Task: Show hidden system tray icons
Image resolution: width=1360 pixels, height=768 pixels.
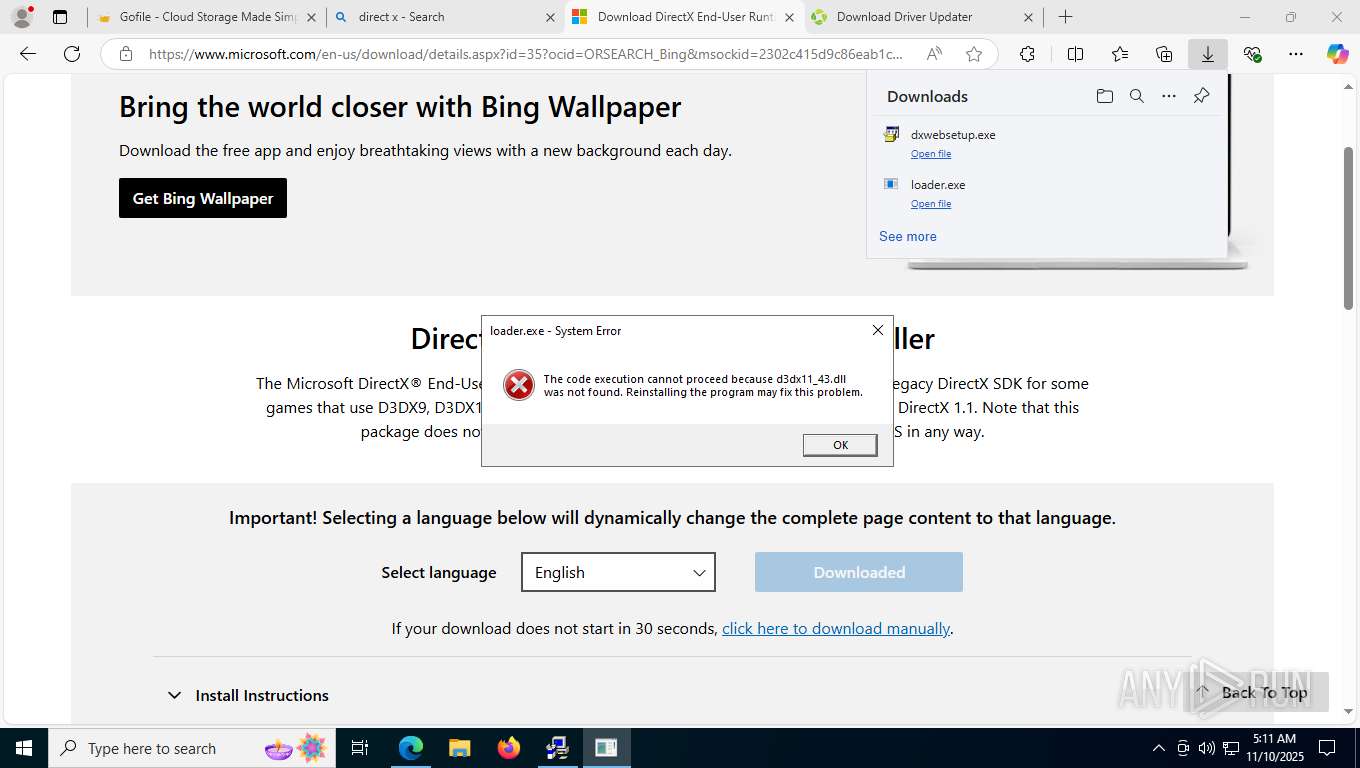Action: (1158, 748)
